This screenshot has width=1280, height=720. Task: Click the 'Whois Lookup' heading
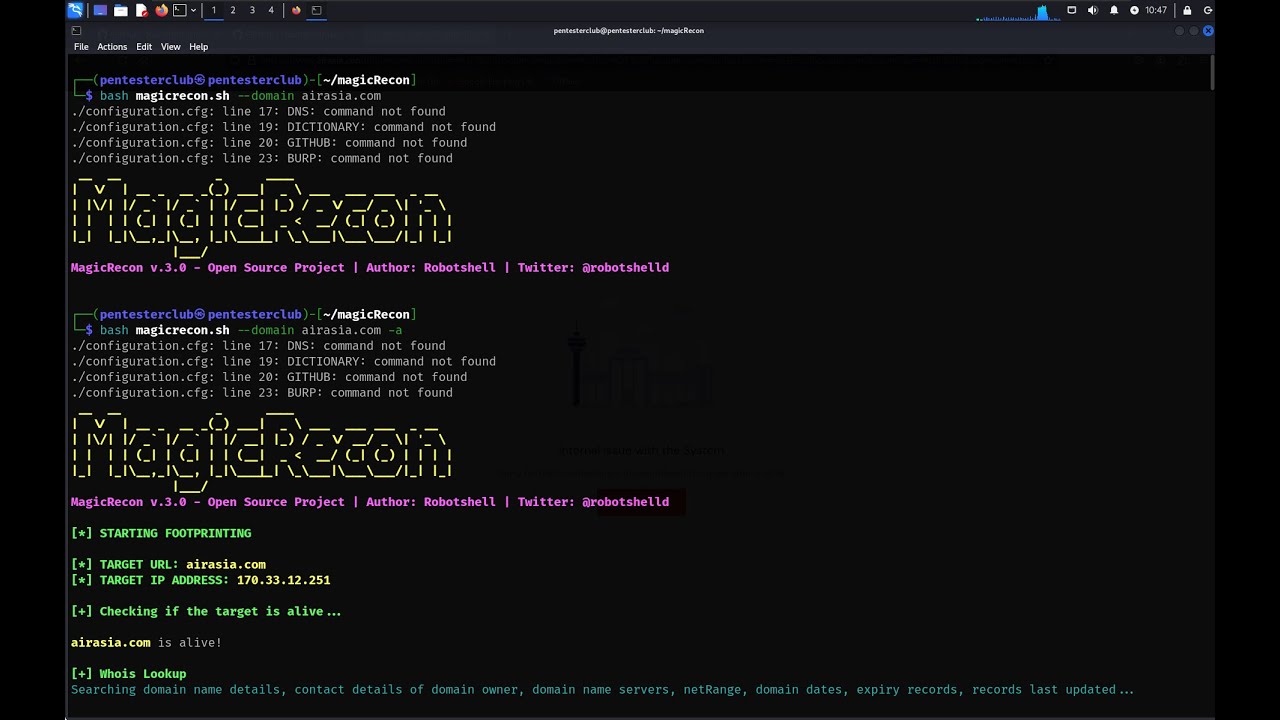coord(128,674)
